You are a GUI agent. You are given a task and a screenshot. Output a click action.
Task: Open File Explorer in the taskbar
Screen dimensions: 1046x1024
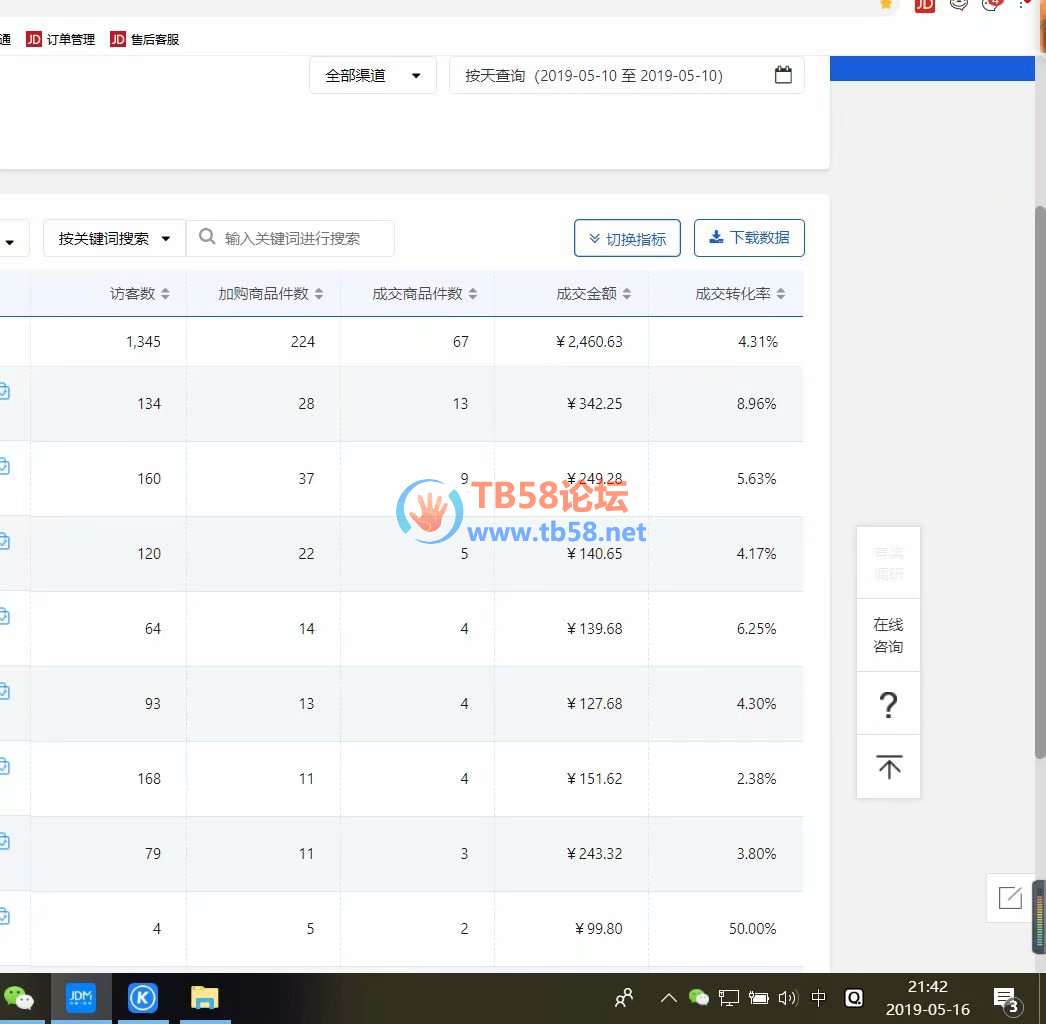(205, 997)
